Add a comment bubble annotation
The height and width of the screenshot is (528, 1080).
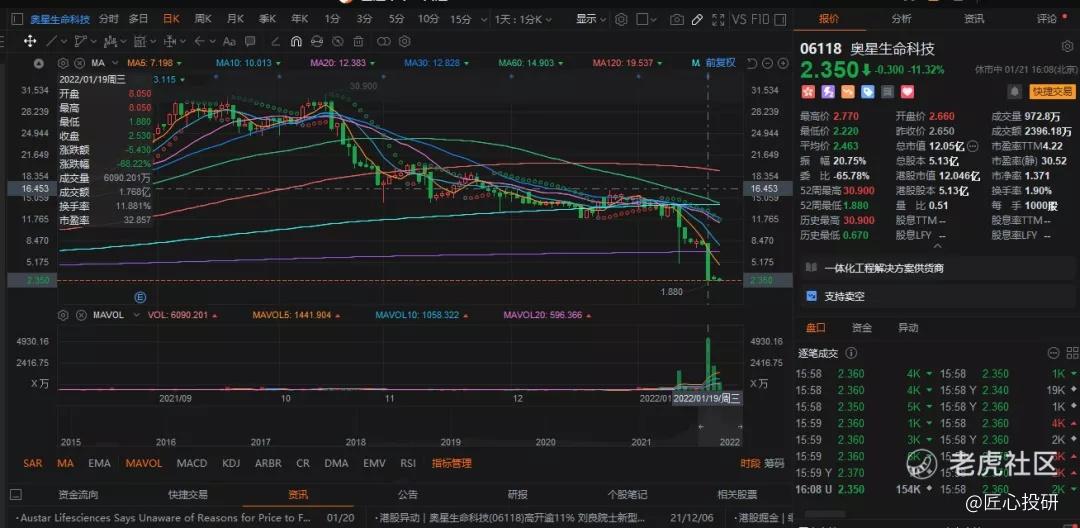point(250,41)
